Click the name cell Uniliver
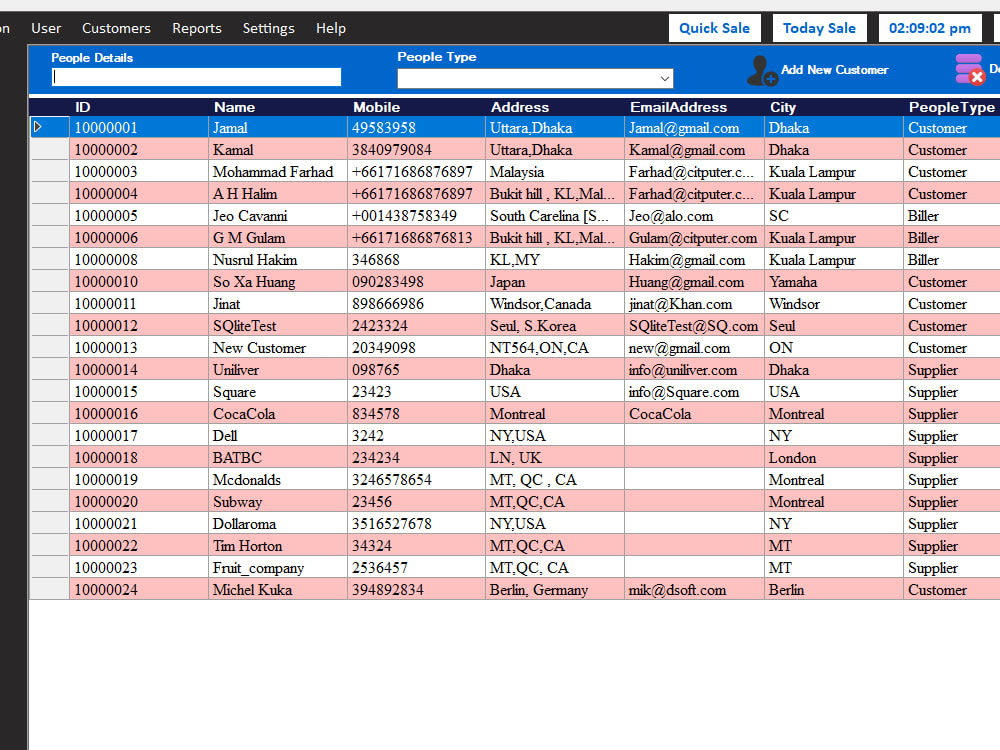 tap(278, 369)
